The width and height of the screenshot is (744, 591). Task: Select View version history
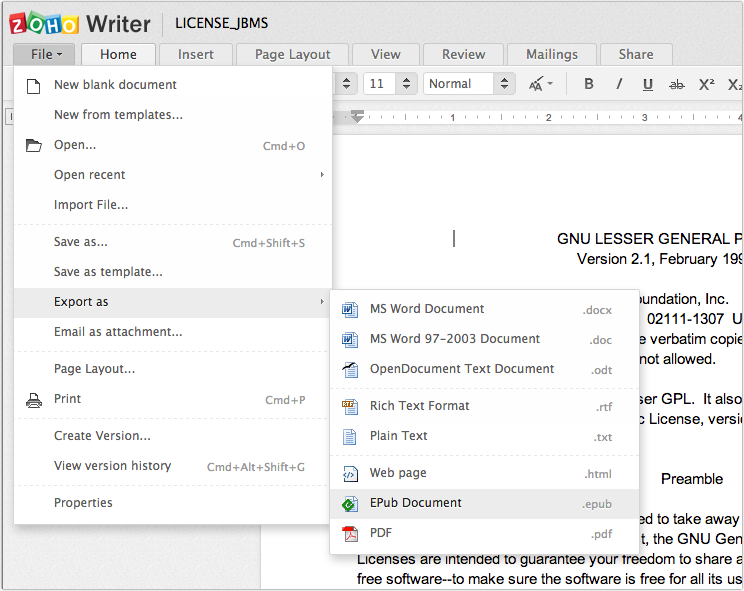coord(173,466)
